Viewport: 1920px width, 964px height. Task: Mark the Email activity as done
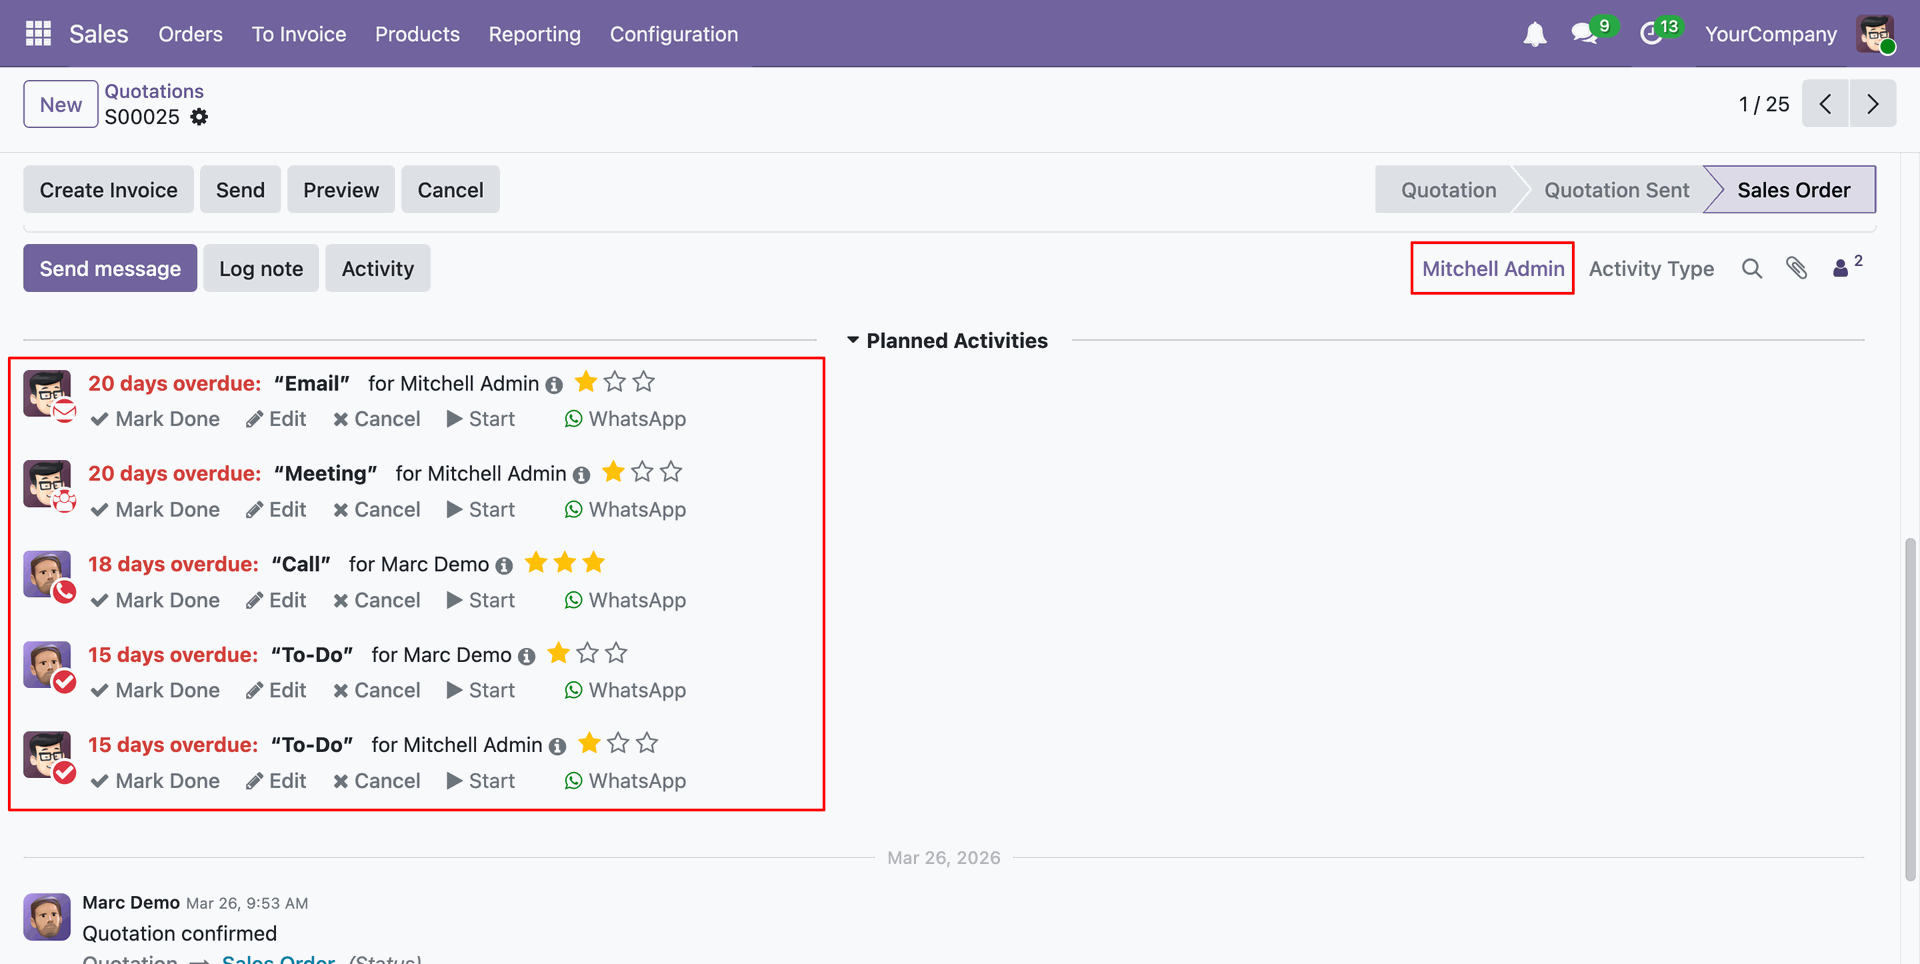(x=155, y=419)
